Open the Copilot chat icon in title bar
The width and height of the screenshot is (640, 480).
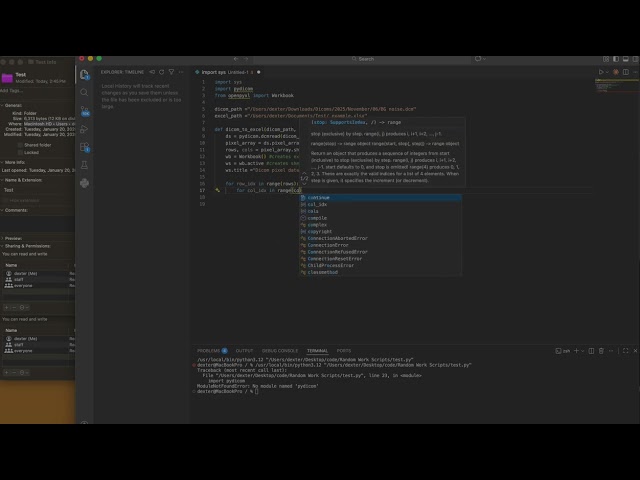point(478,59)
